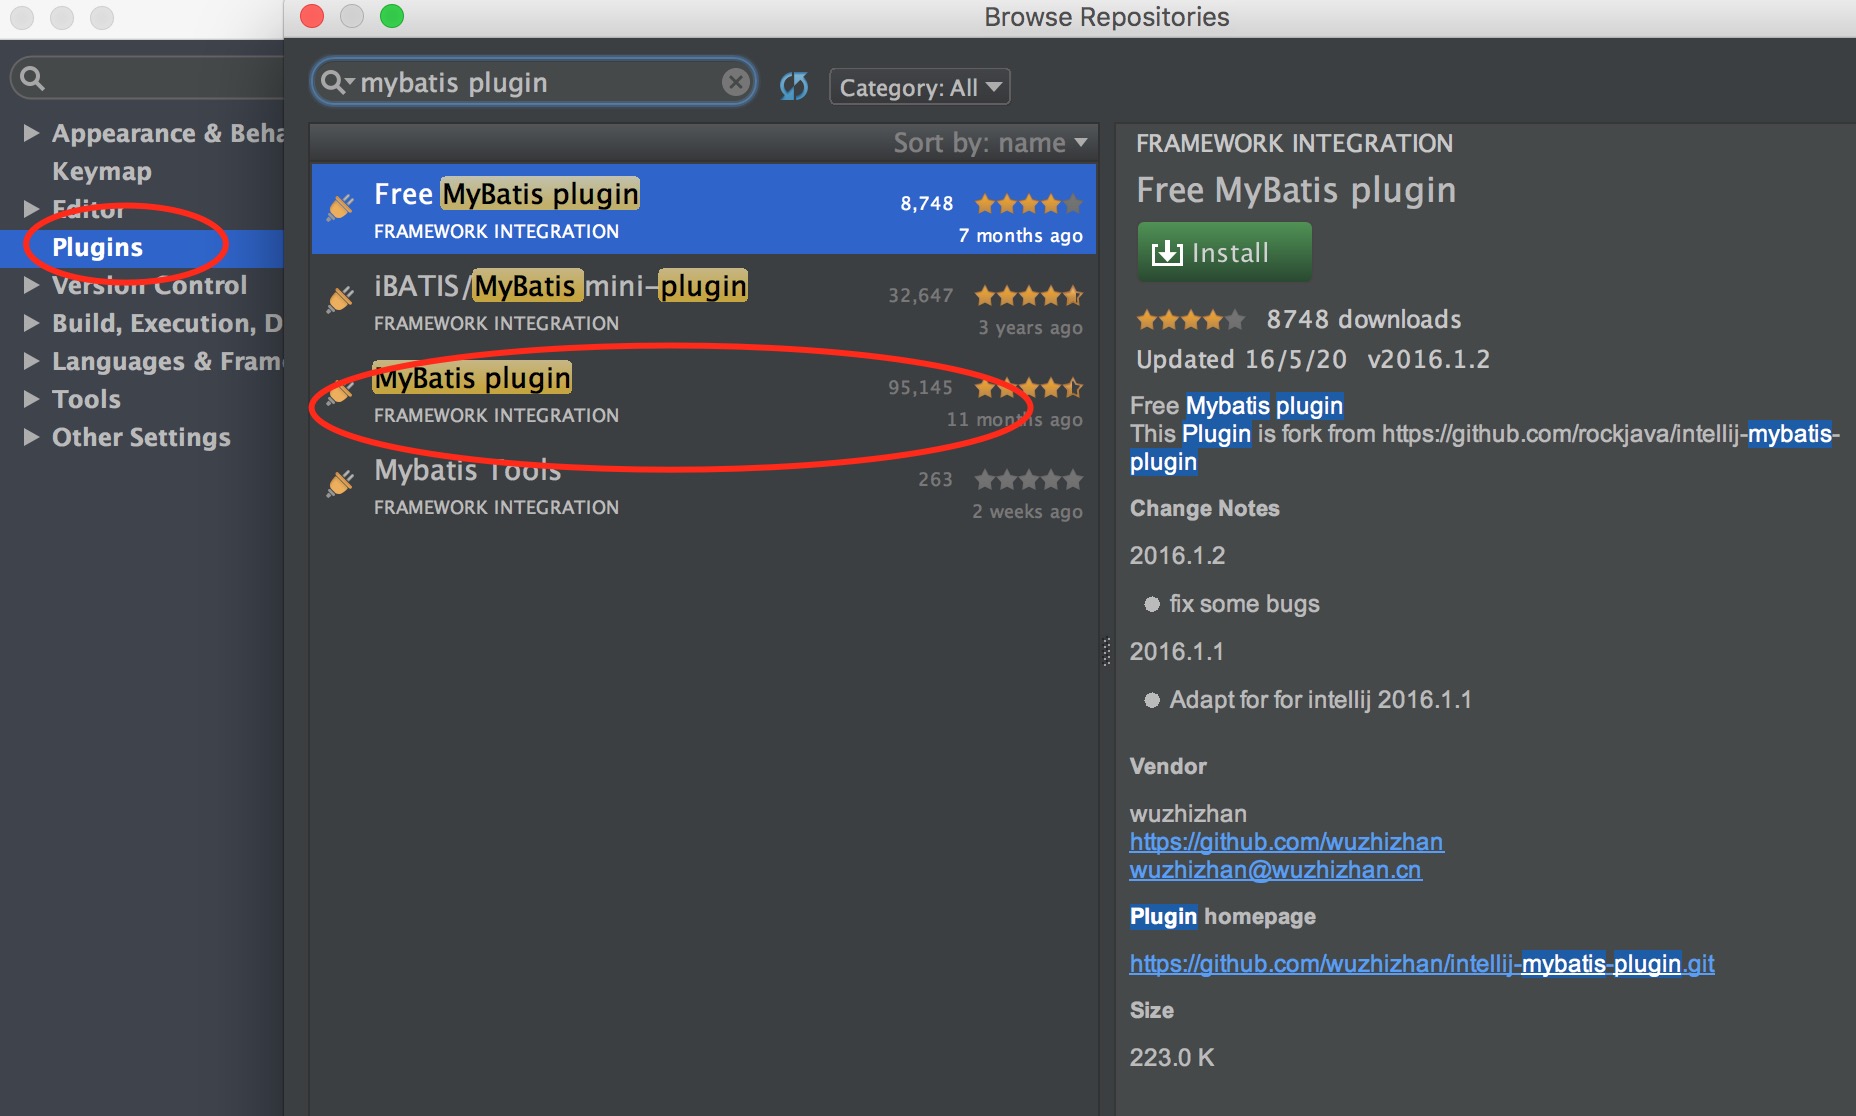This screenshot has height=1116, width=1856.
Task: Click the splitter handle between list and details
Action: tap(1106, 651)
